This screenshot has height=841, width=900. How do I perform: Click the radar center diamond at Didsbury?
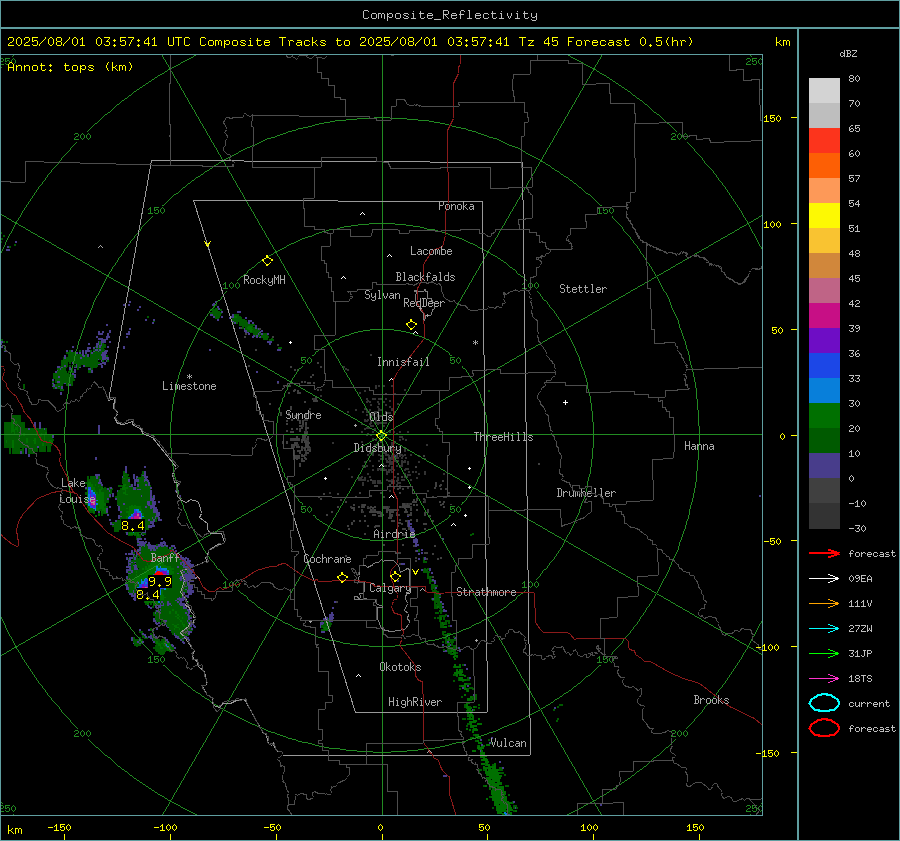(x=381, y=436)
